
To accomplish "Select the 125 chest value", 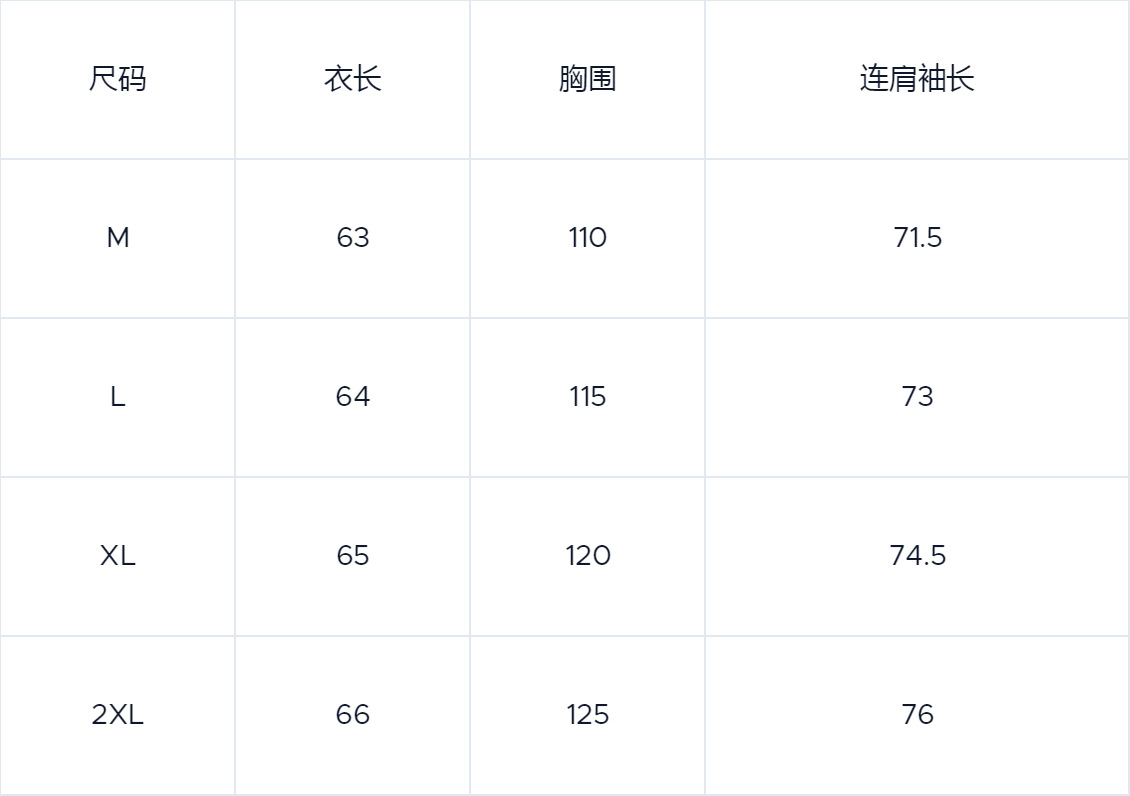I will click(587, 715).
